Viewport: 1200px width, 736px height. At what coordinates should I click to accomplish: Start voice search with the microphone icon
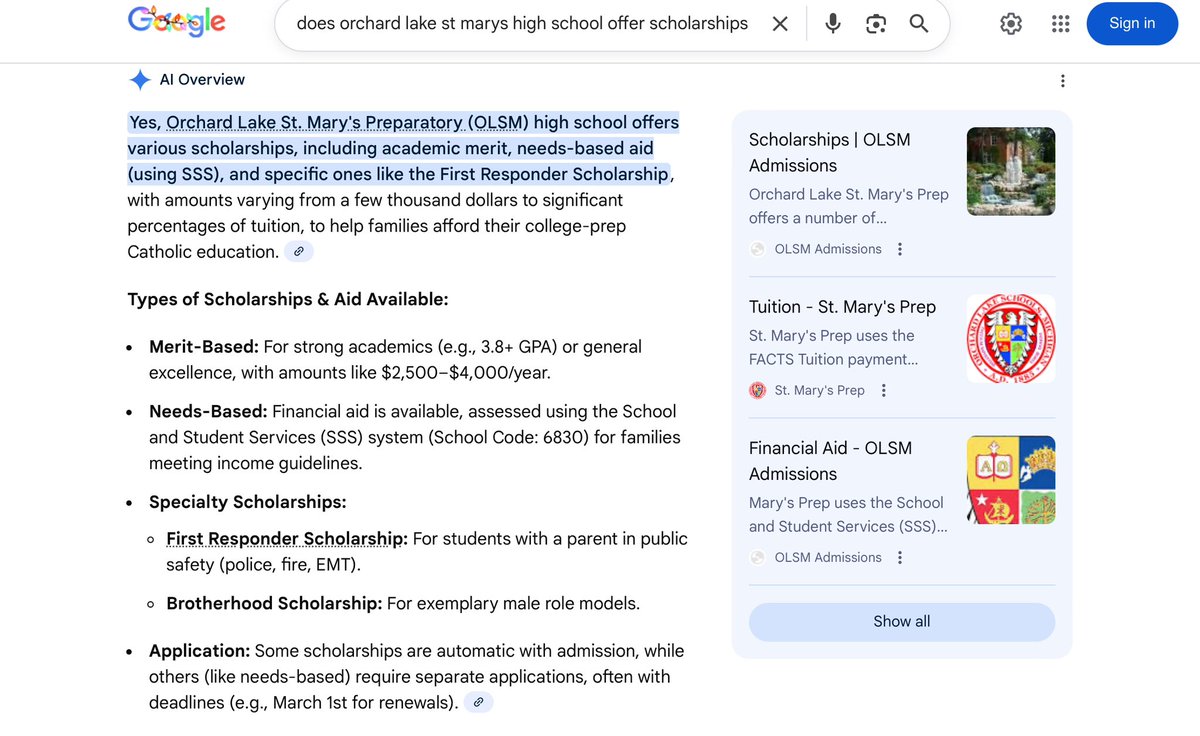pyautogui.click(x=833, y=24)
